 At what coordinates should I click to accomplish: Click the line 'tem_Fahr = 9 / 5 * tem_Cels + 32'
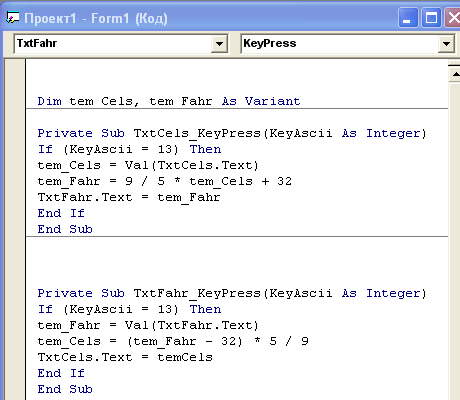pos(165,181)
